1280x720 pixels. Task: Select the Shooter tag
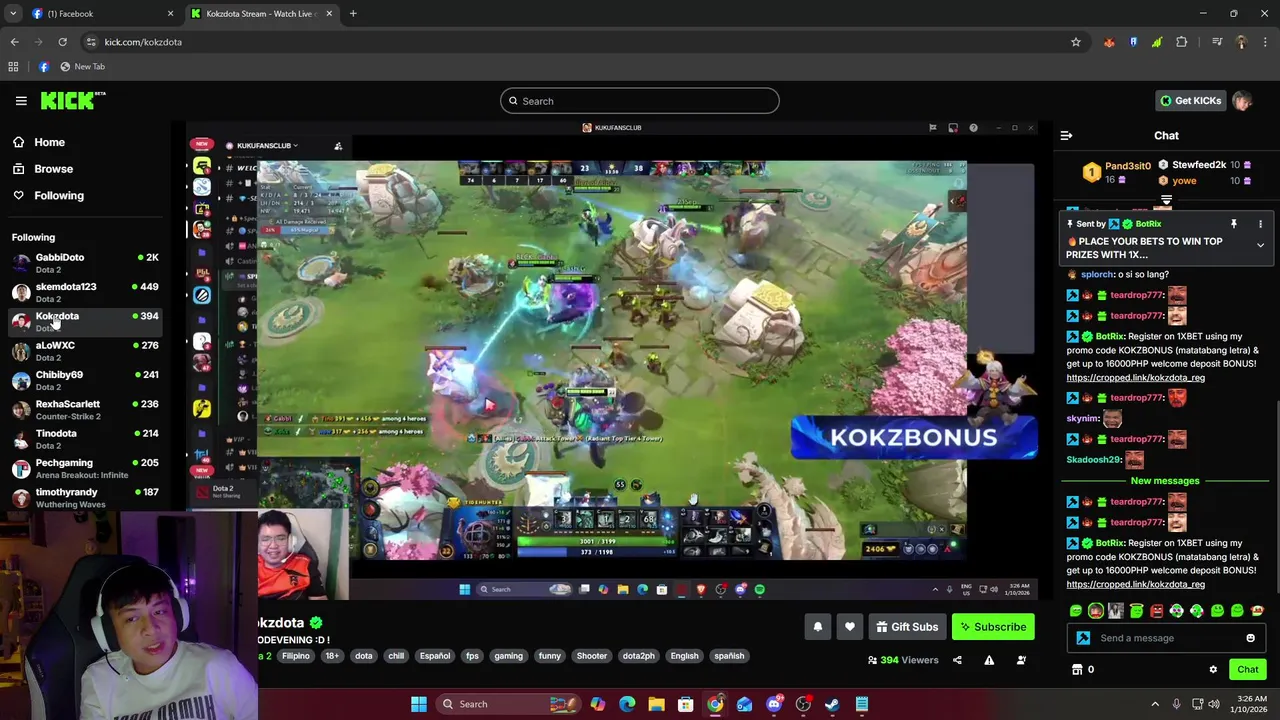pyautogui.click(x=591, y=656)
